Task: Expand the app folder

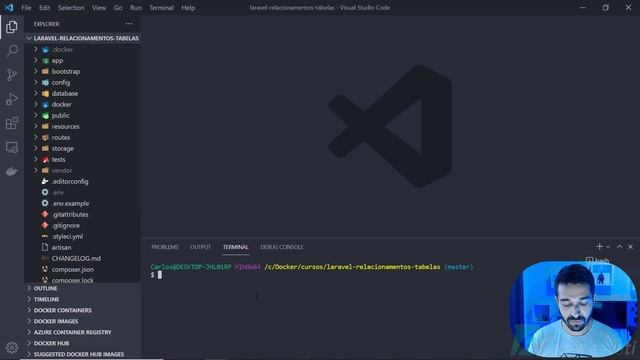Action: pos(82,60)
